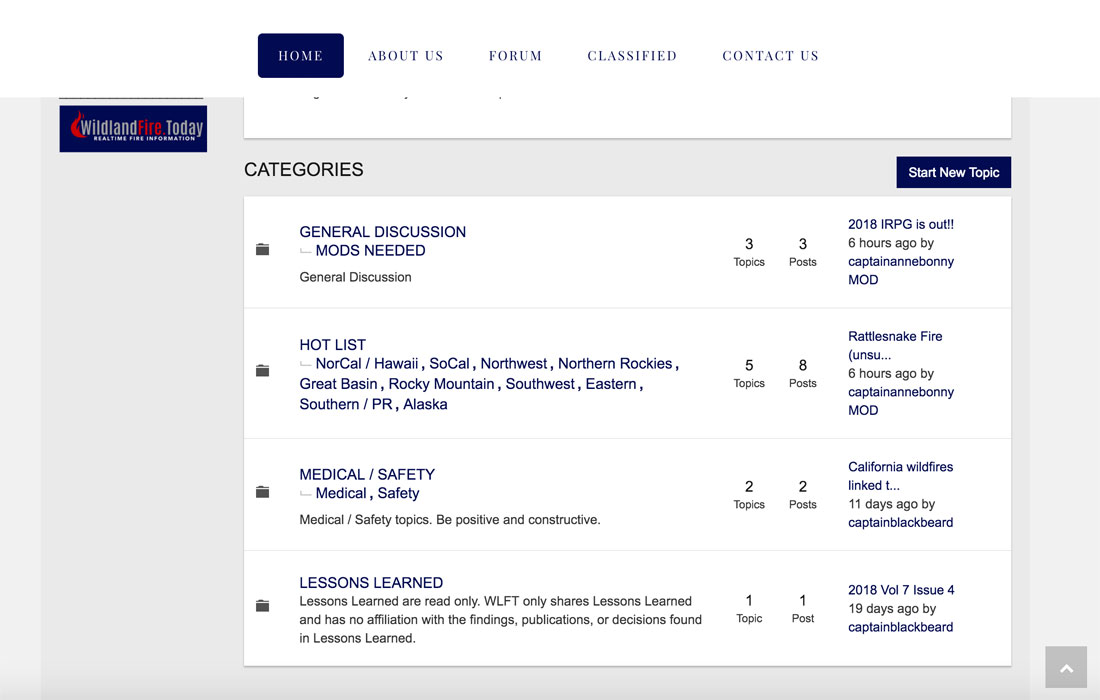Open the Classified section
The width and height of the screenshot is (1100, 700).
coord(632,56)
